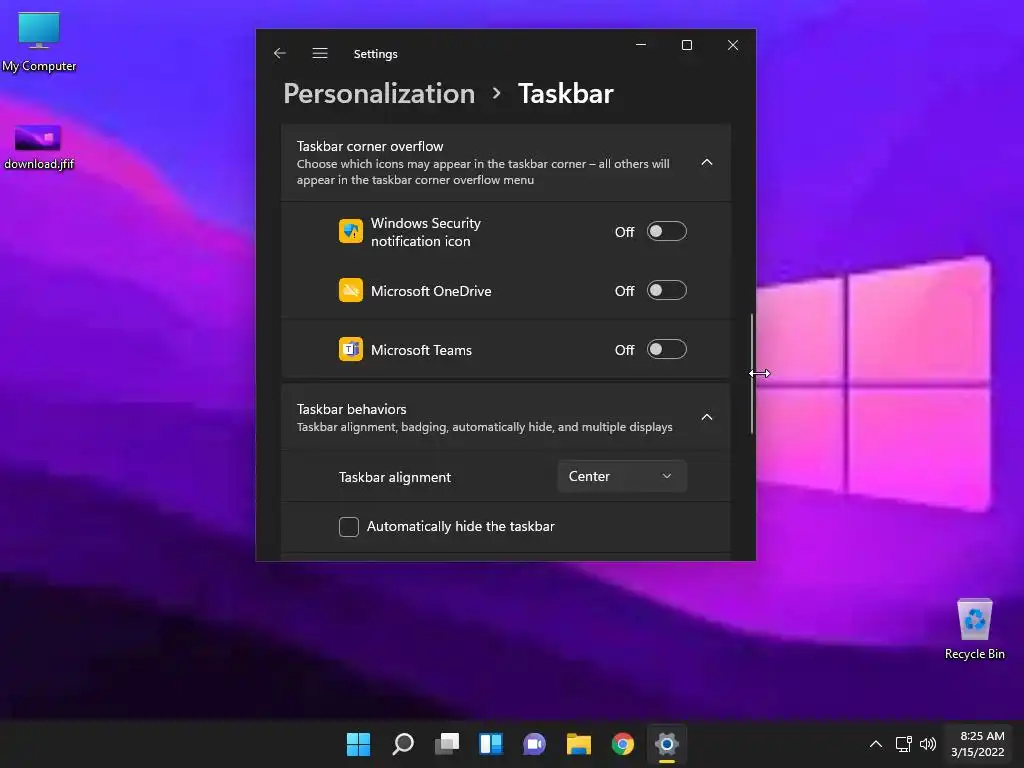Open the network icon in system tray

coord(903,744)
